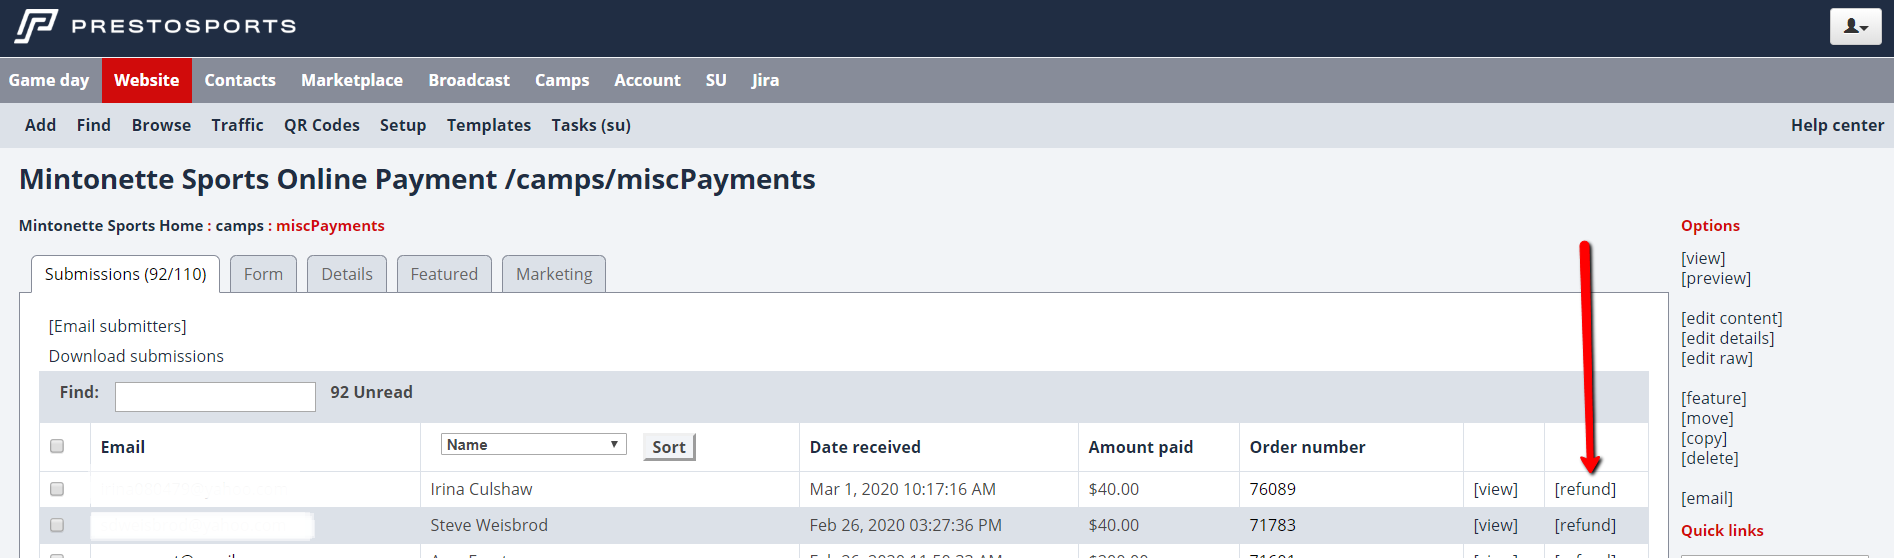Click [edit content] option

(x=1732, y=318)
